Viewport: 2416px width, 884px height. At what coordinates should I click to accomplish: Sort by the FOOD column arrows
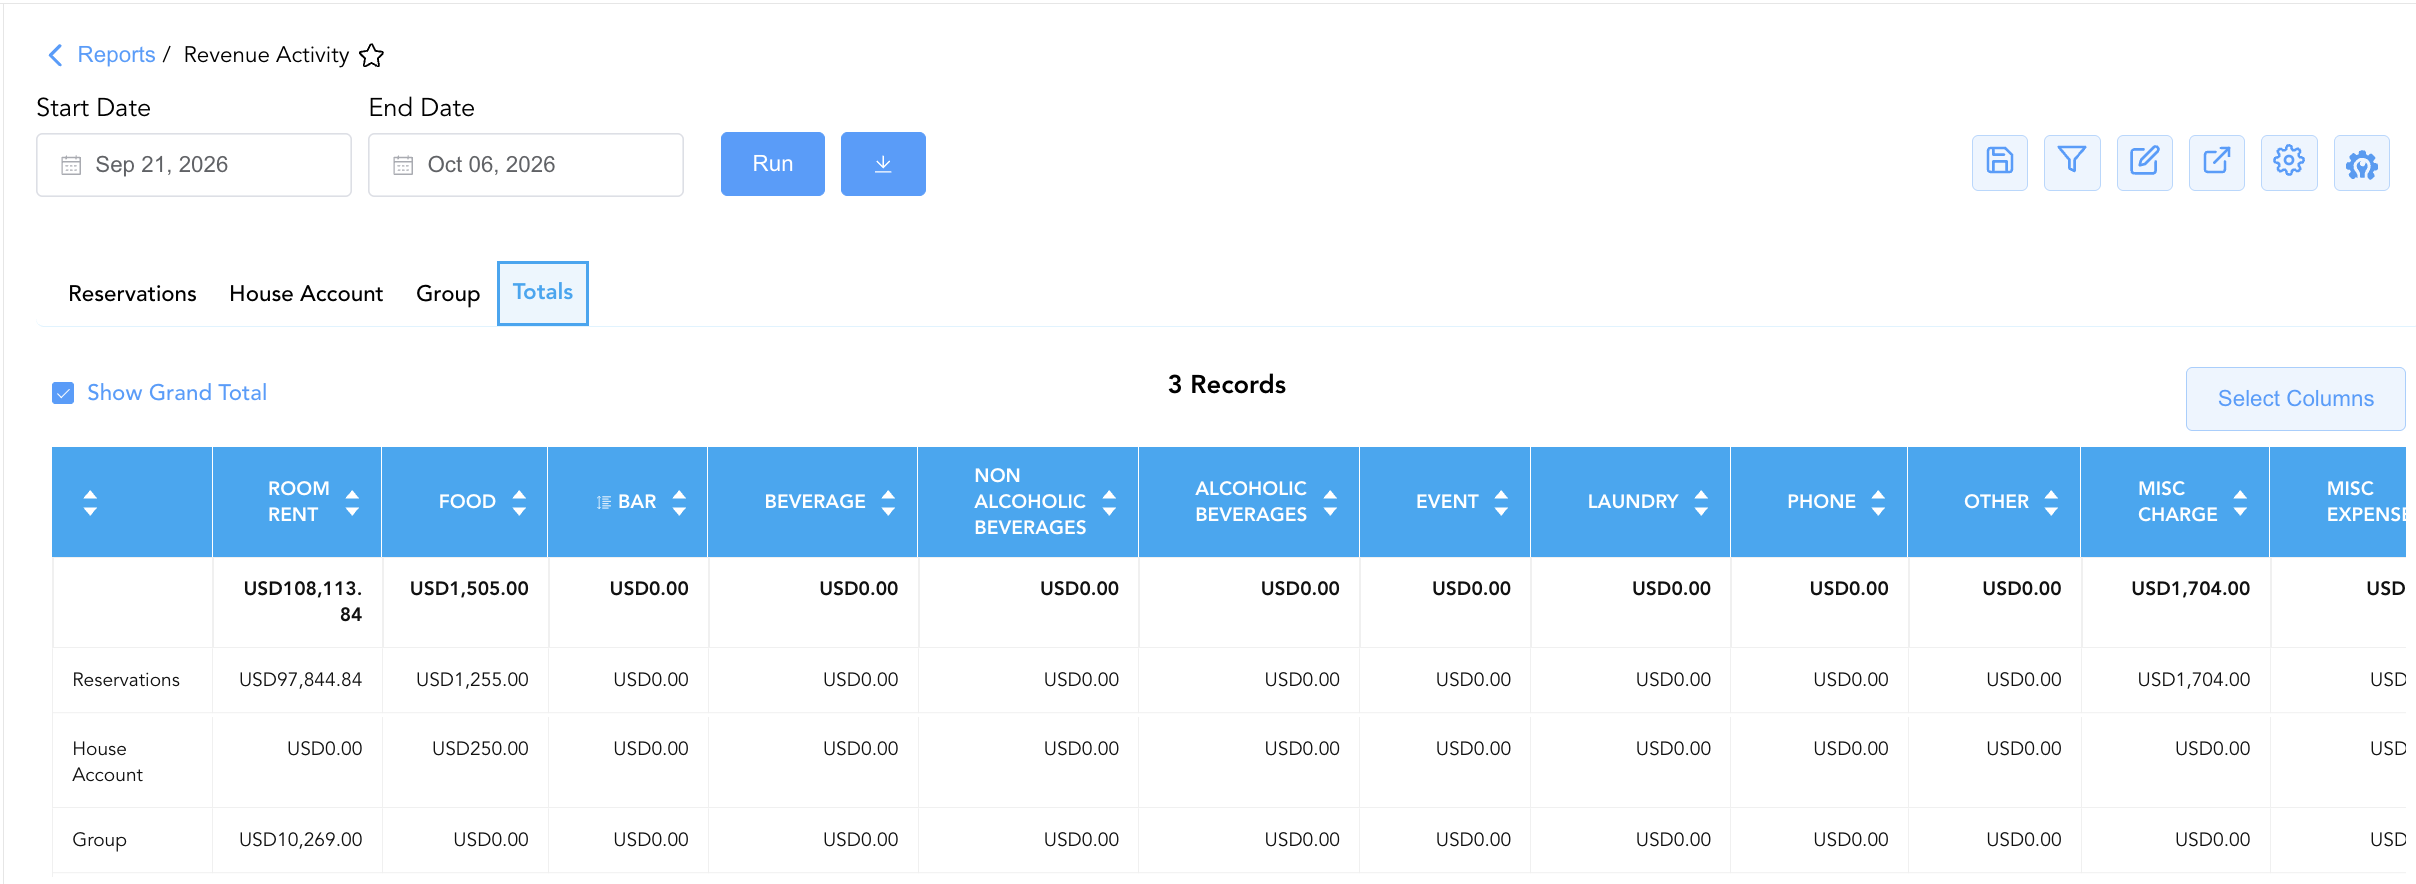[x=519, y=502]
